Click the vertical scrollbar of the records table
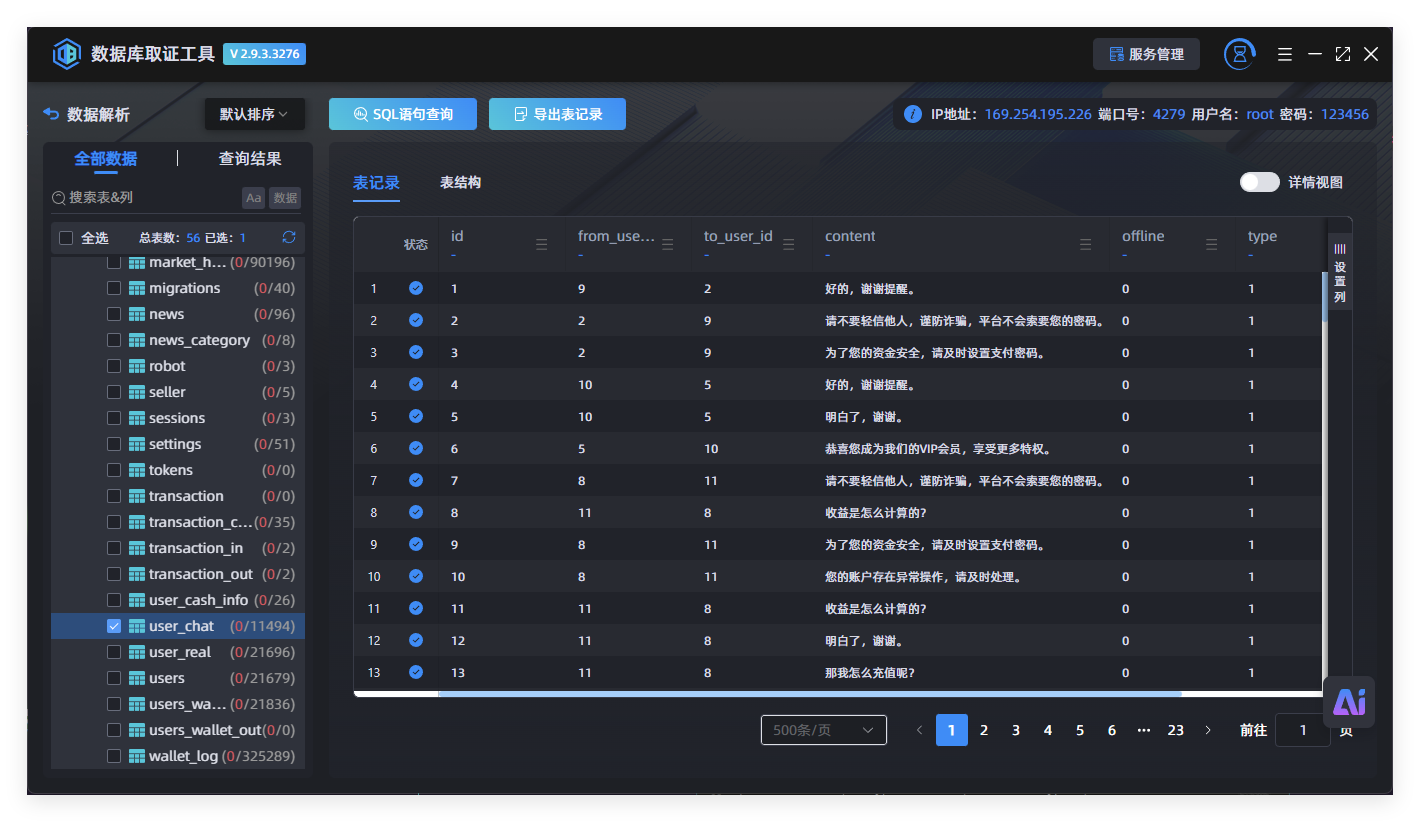The image size is (1420, 822). [1325, 295]
